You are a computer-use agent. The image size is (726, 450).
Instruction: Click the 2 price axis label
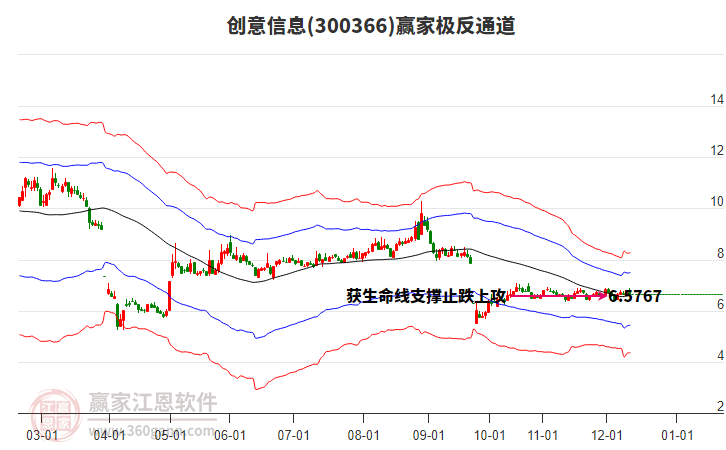(x=720, y=406)
